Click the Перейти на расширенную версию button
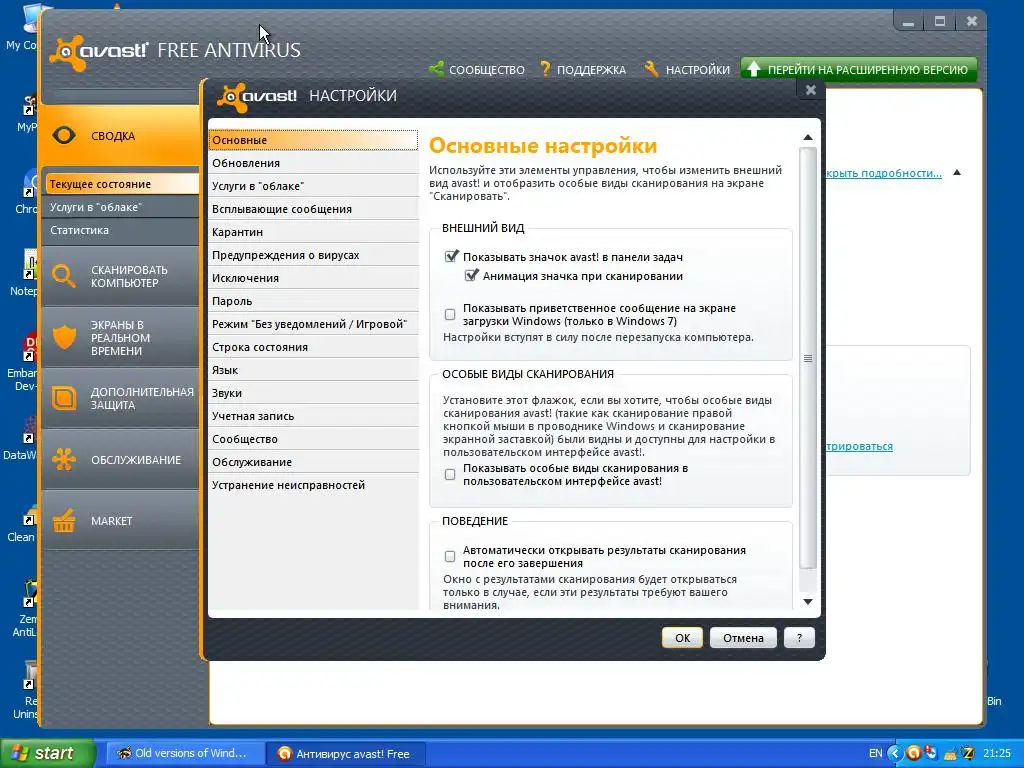Viewport: 1024px width, 768px height. click(859, 69)
